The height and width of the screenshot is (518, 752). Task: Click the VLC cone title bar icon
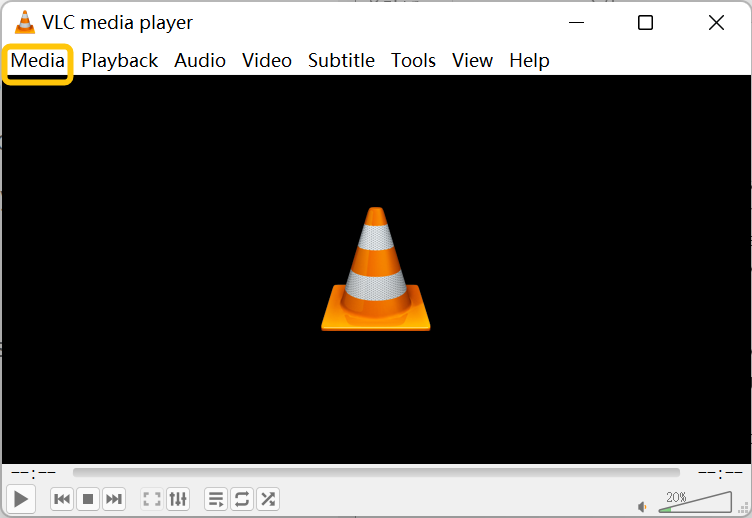(24, 22)
